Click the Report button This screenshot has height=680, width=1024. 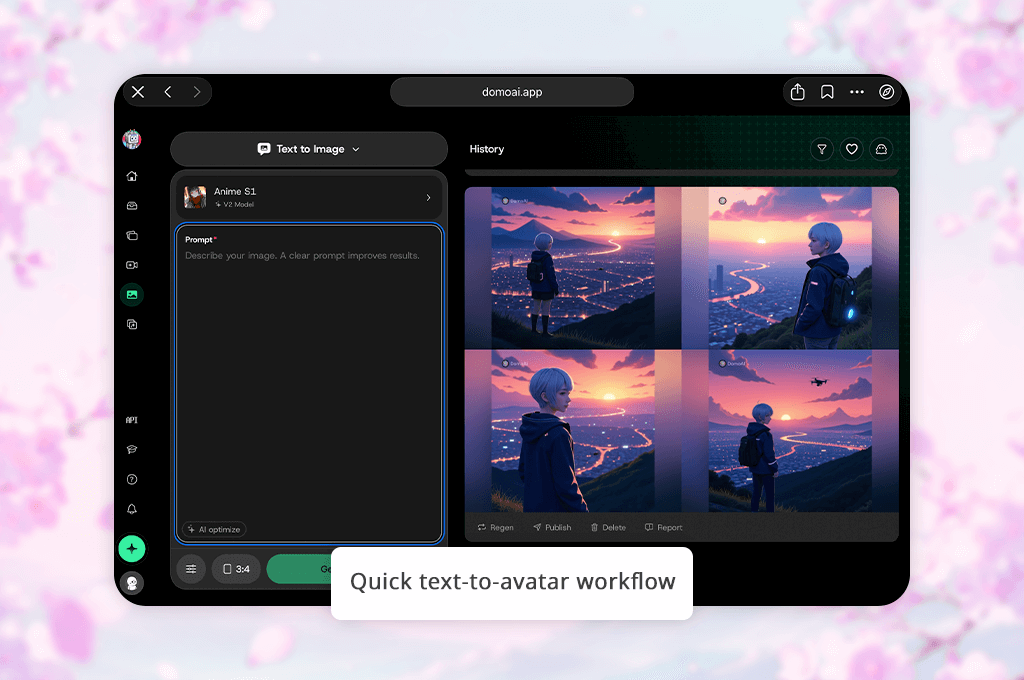pyautogui.click(x=664, y=527)
